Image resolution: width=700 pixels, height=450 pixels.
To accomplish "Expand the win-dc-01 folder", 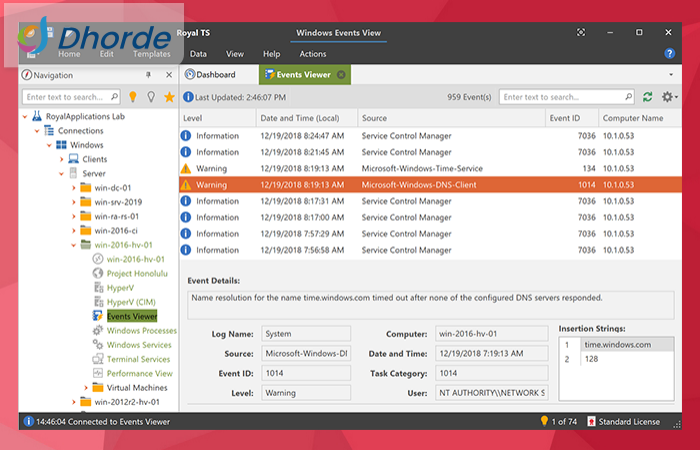I will tap(74, 187).
